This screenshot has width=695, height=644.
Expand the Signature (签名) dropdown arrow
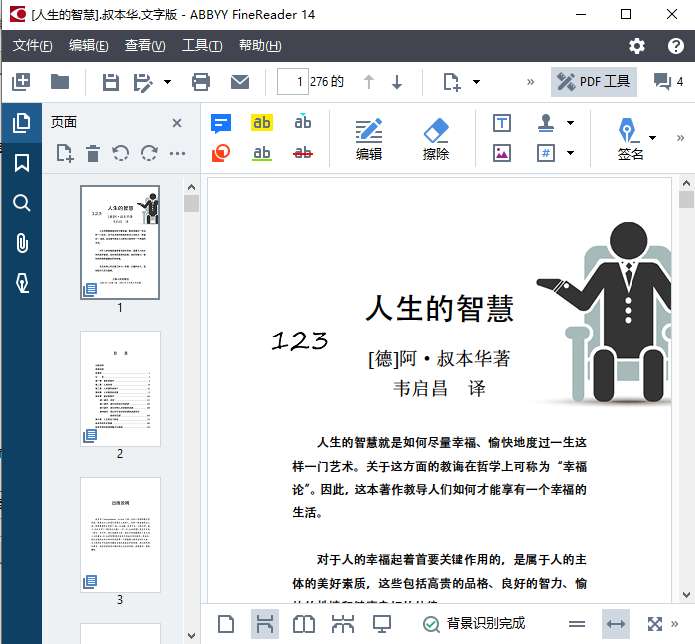(653, 138)
